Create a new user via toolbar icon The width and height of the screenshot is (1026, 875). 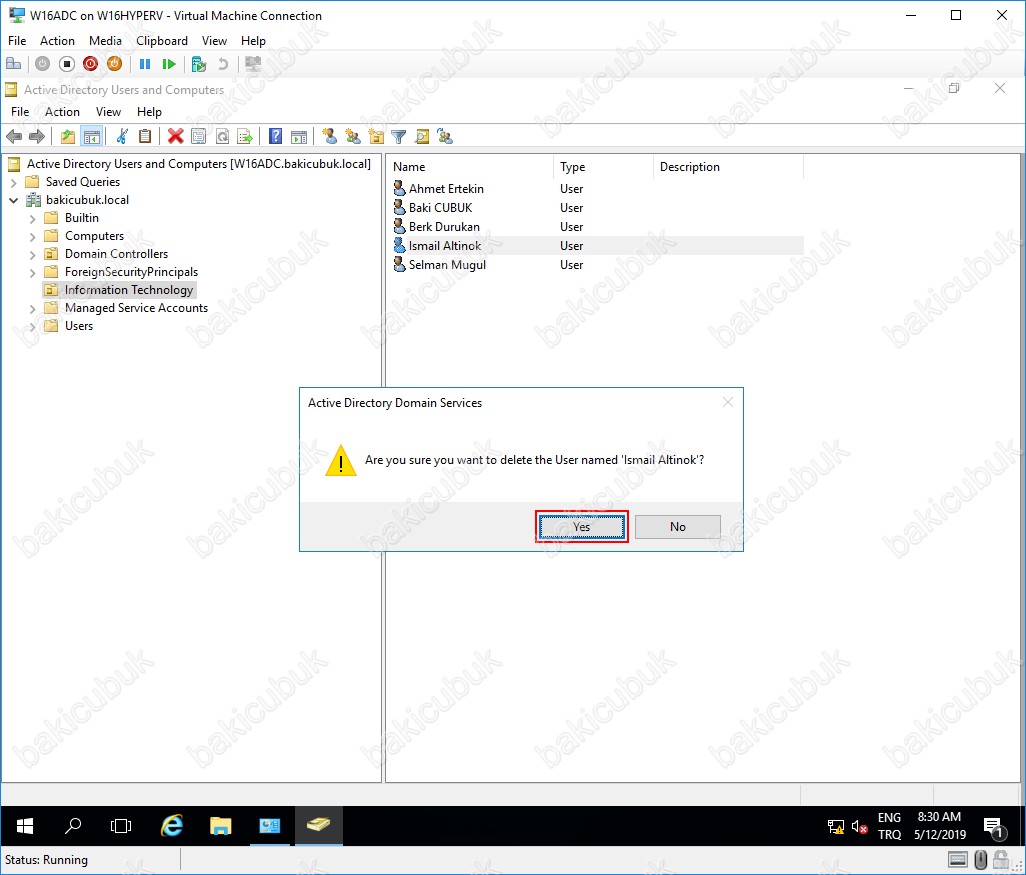(330, 136)
